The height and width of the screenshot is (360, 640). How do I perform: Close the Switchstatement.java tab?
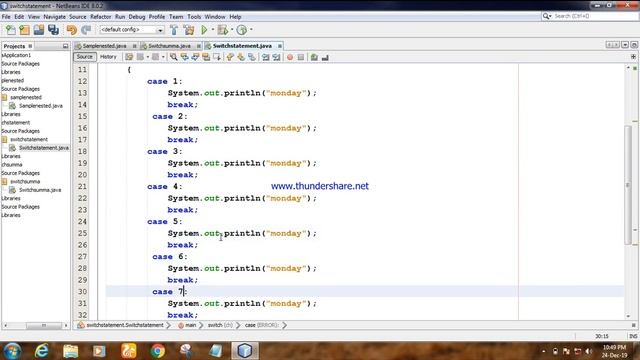280,46
